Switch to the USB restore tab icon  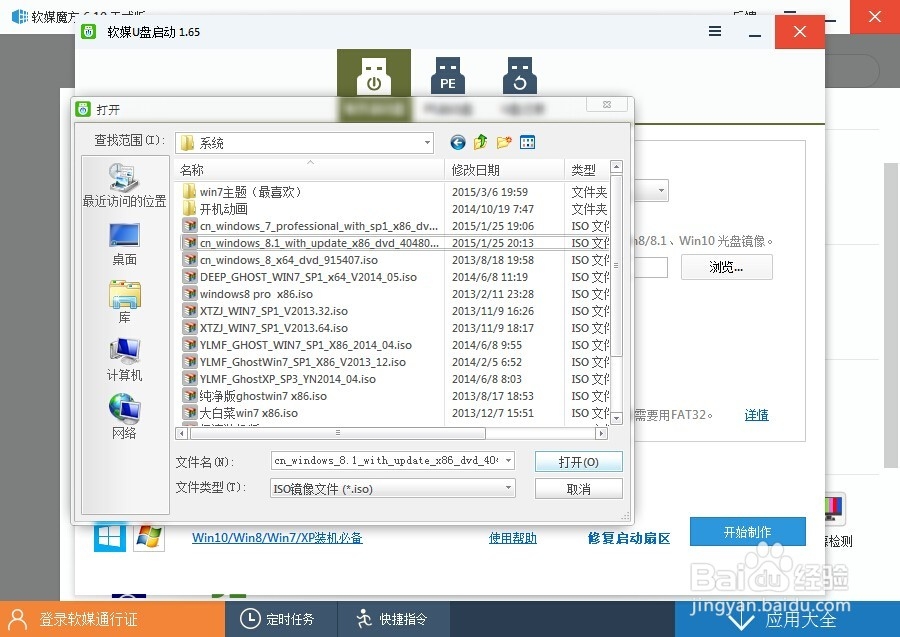[519, 75]
